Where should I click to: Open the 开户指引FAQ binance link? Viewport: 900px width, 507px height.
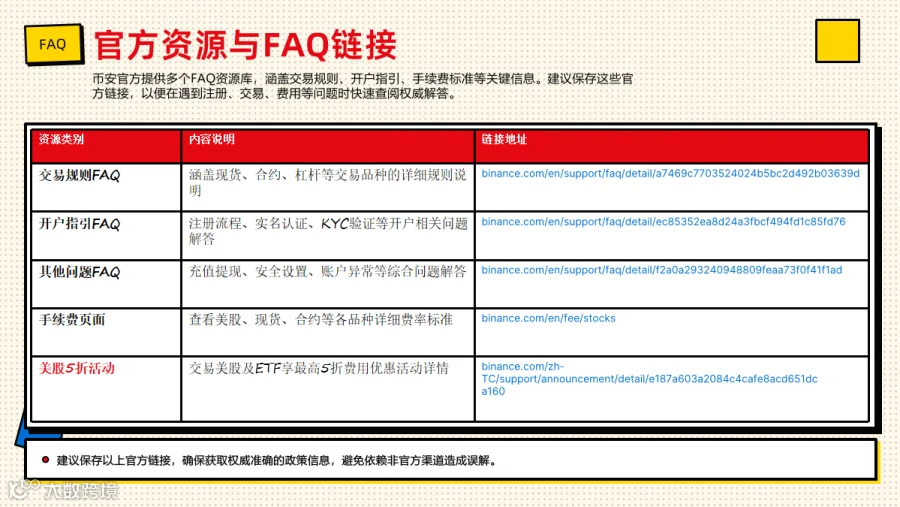663,222
